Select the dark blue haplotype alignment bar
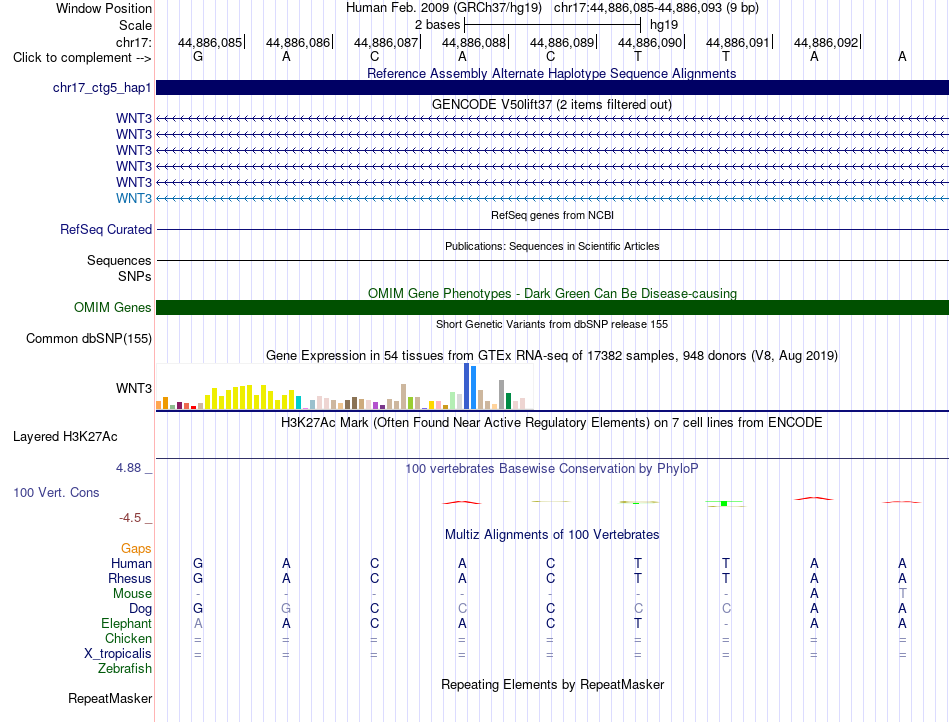The height and width of the screenshot is (722, 950). click(552, 87)
